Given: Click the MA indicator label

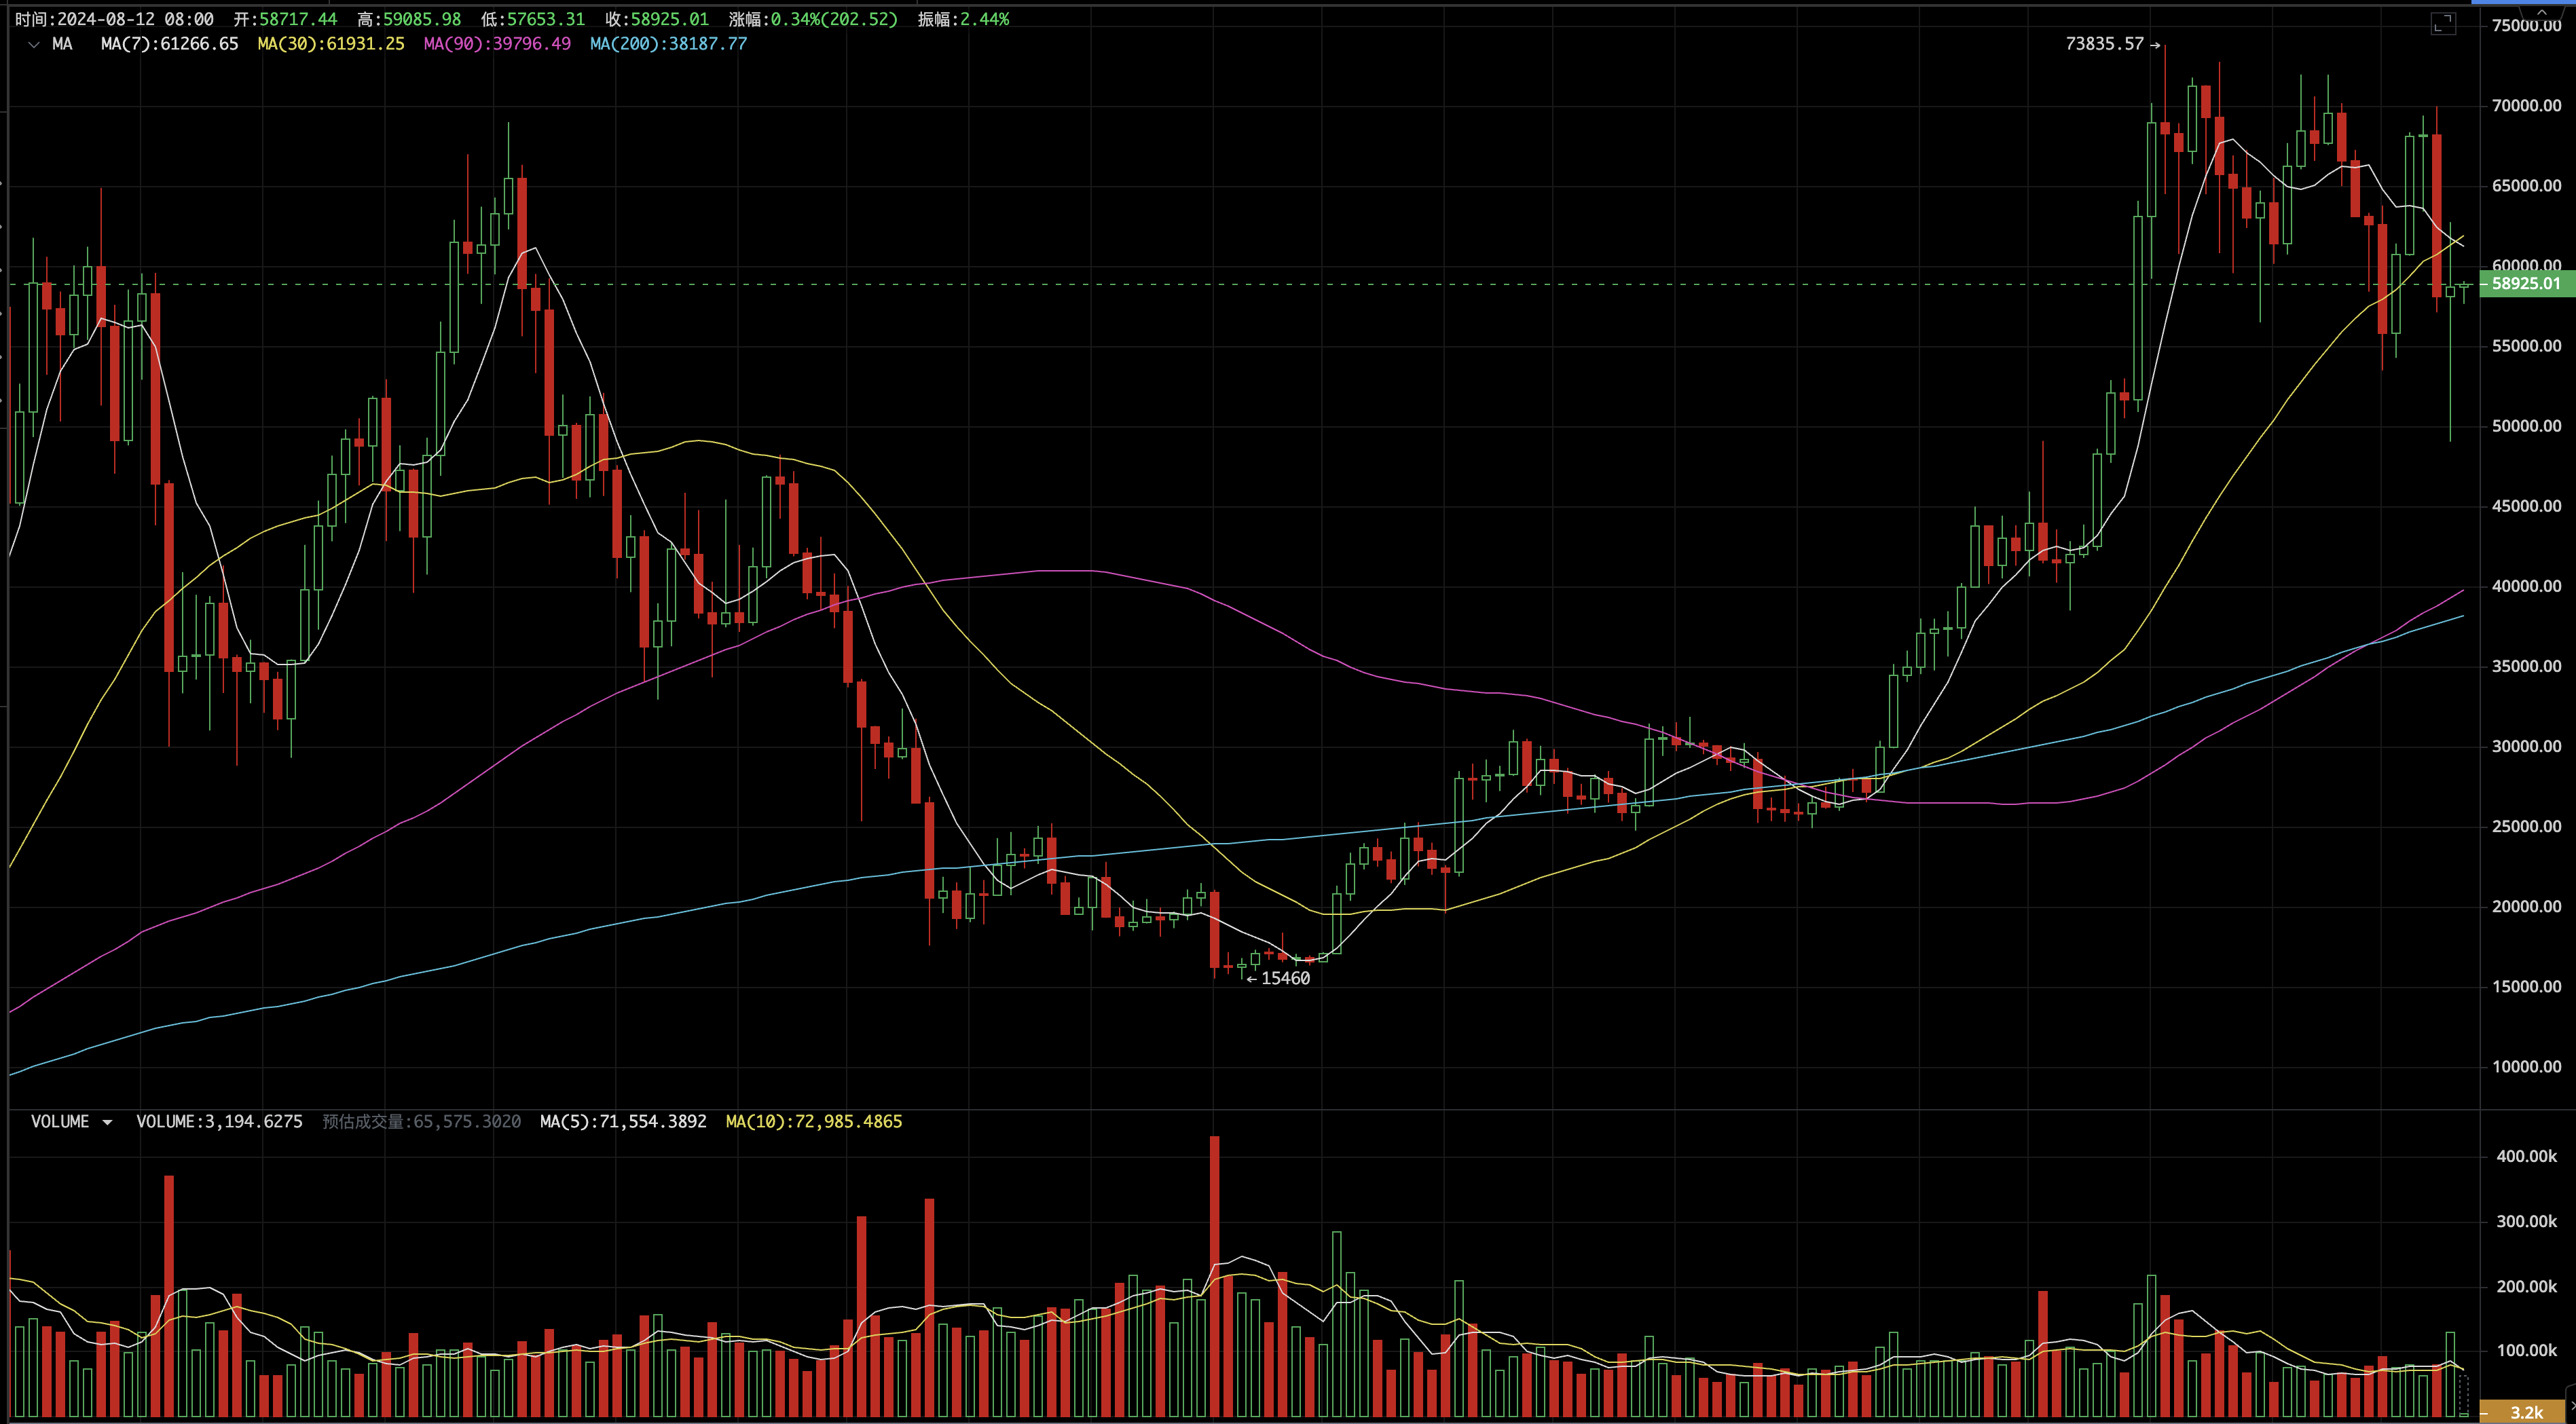Looking at the screenshot, I should (x=62, y=44).
